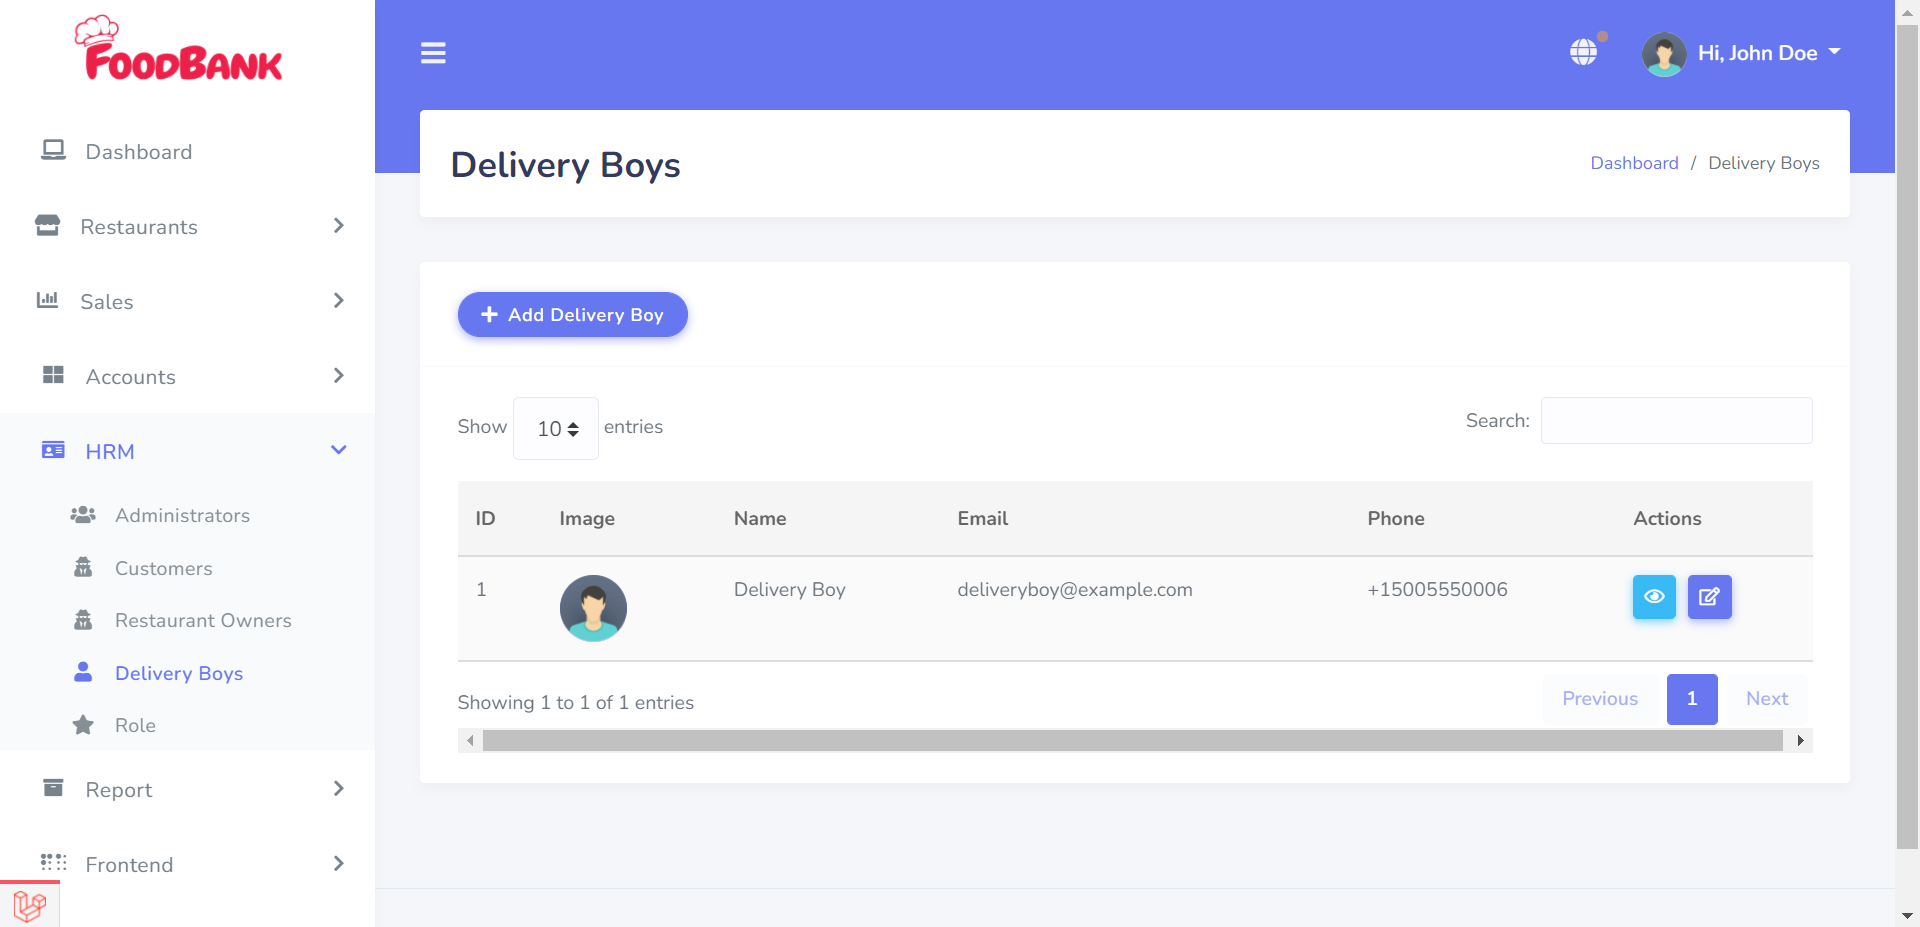View Delivery Boy details with eye button
Screen dimensions: 1920x927
(1654, 597)
